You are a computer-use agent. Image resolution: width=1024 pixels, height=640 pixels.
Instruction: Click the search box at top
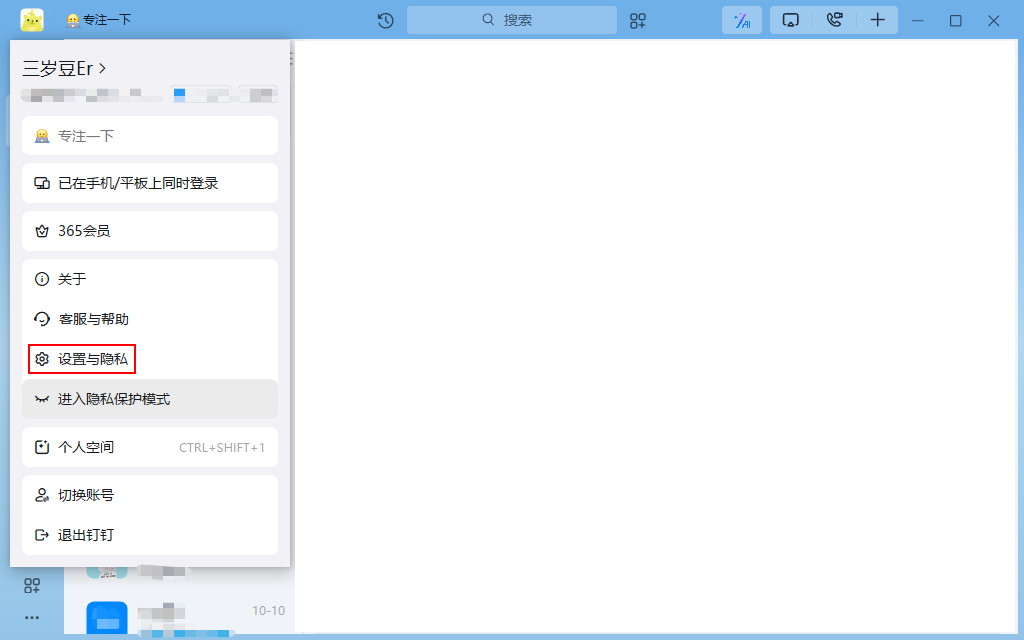coord(511,20)
